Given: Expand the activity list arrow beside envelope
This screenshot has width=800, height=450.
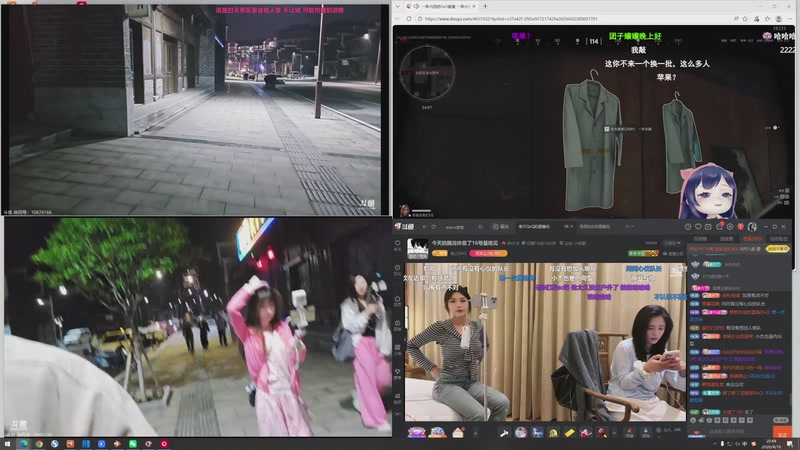Looking at the screenshot, I should click(x=476, y=434).
